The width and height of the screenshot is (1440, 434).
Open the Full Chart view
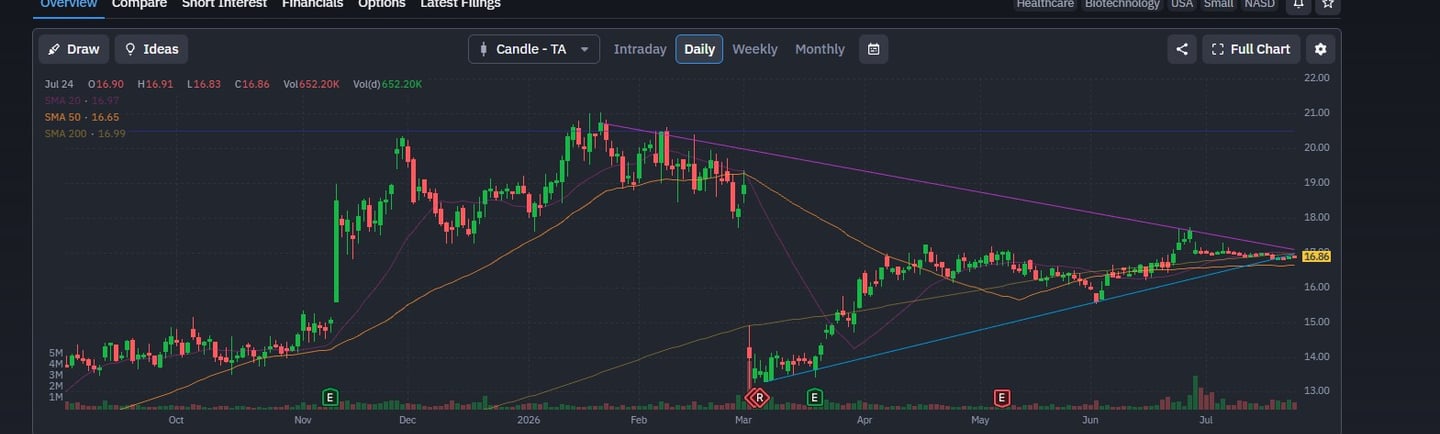click(x=1251, y=49)
